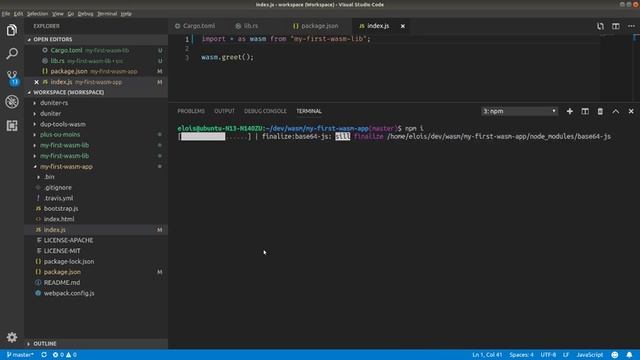Screen dimensions: 640x360
Task: Open the Help menu
Action: (126, 14)
